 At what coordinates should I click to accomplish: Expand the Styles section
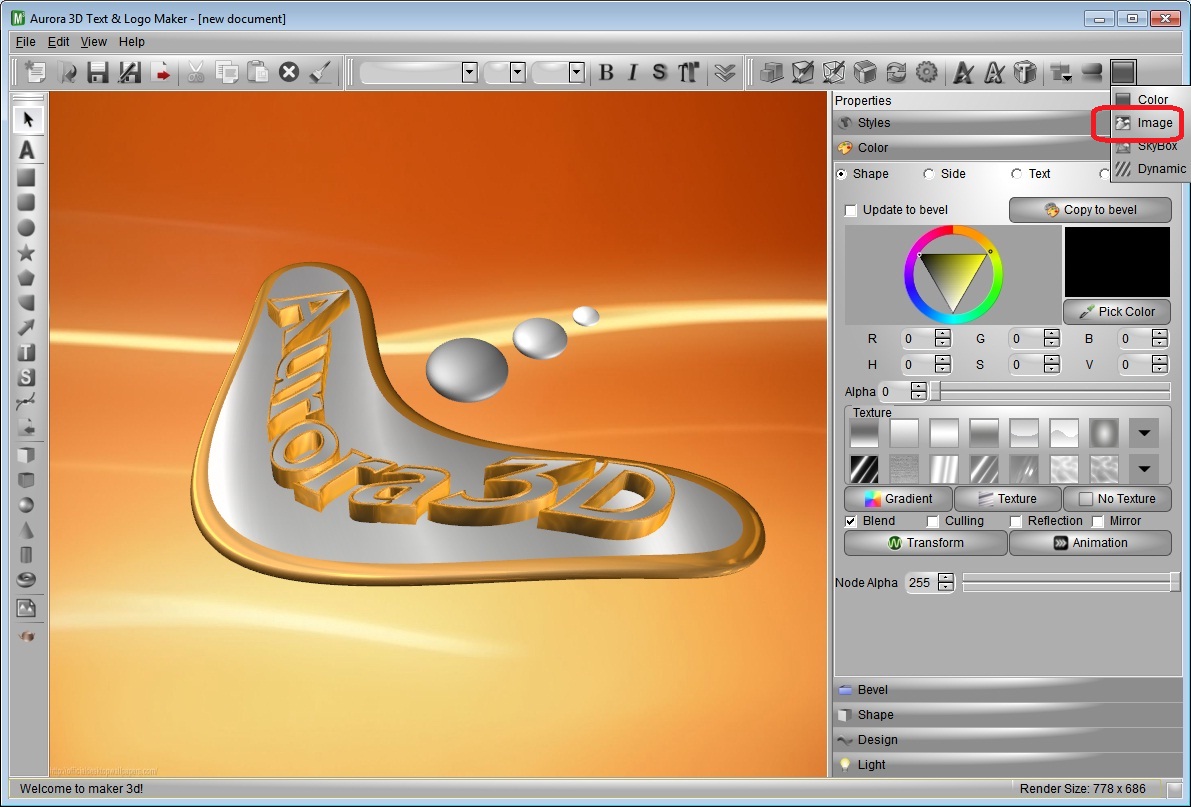(x=971, y=123)
